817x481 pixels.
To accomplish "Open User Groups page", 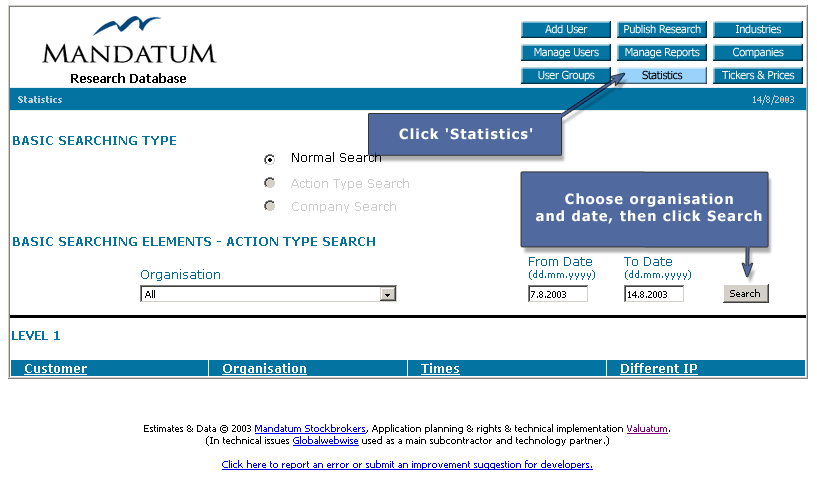I will click(566, 76).
